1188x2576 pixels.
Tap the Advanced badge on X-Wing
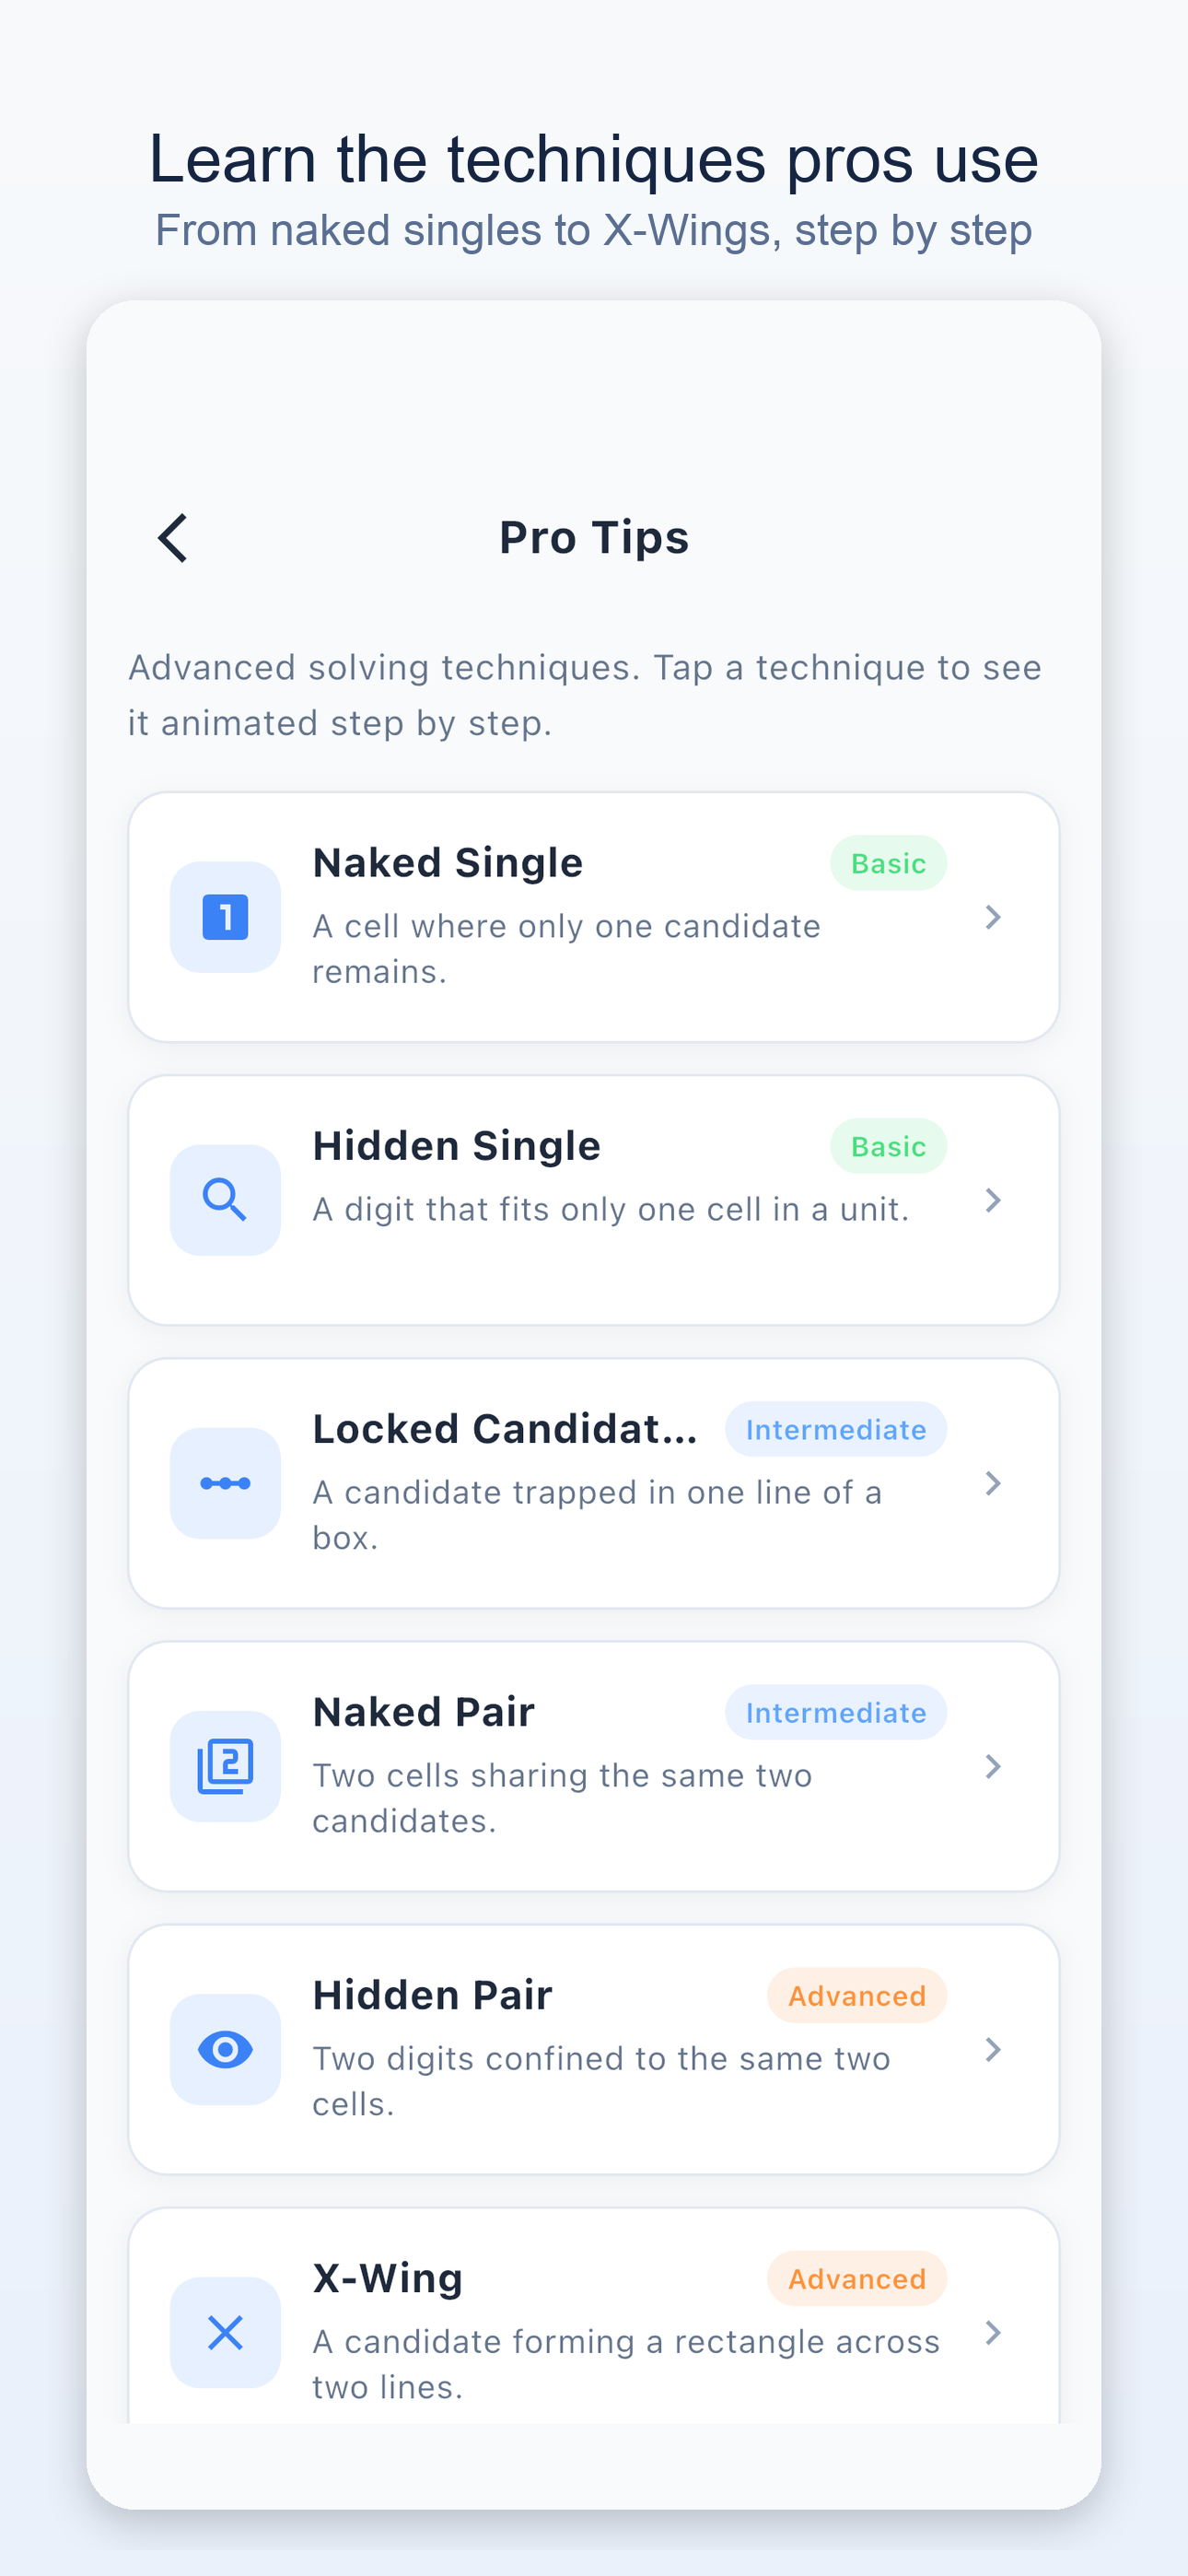(856, 2278)
